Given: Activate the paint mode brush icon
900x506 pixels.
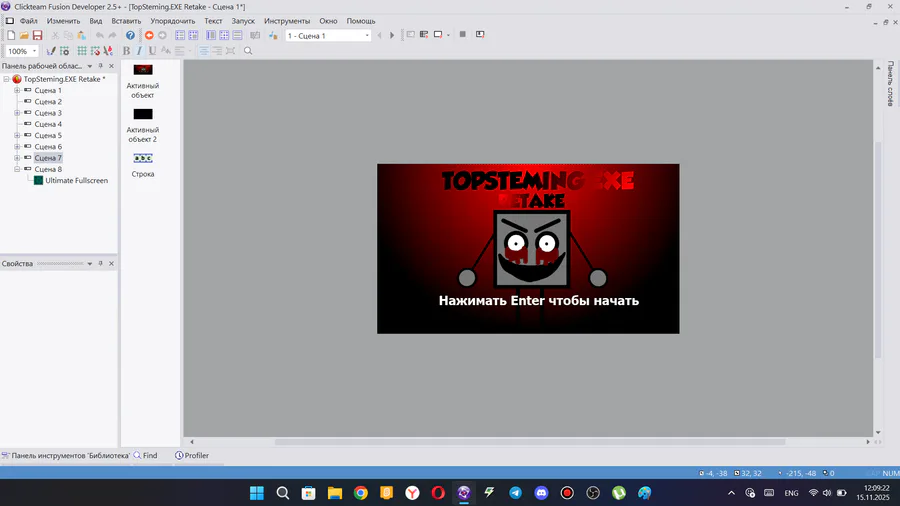Looking at the screenshot, I should click(51, 51).
